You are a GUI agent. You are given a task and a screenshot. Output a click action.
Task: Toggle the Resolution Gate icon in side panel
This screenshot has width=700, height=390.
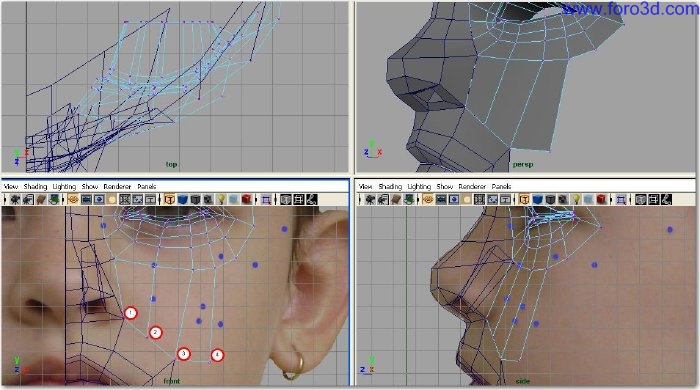[x=454, y=199]
